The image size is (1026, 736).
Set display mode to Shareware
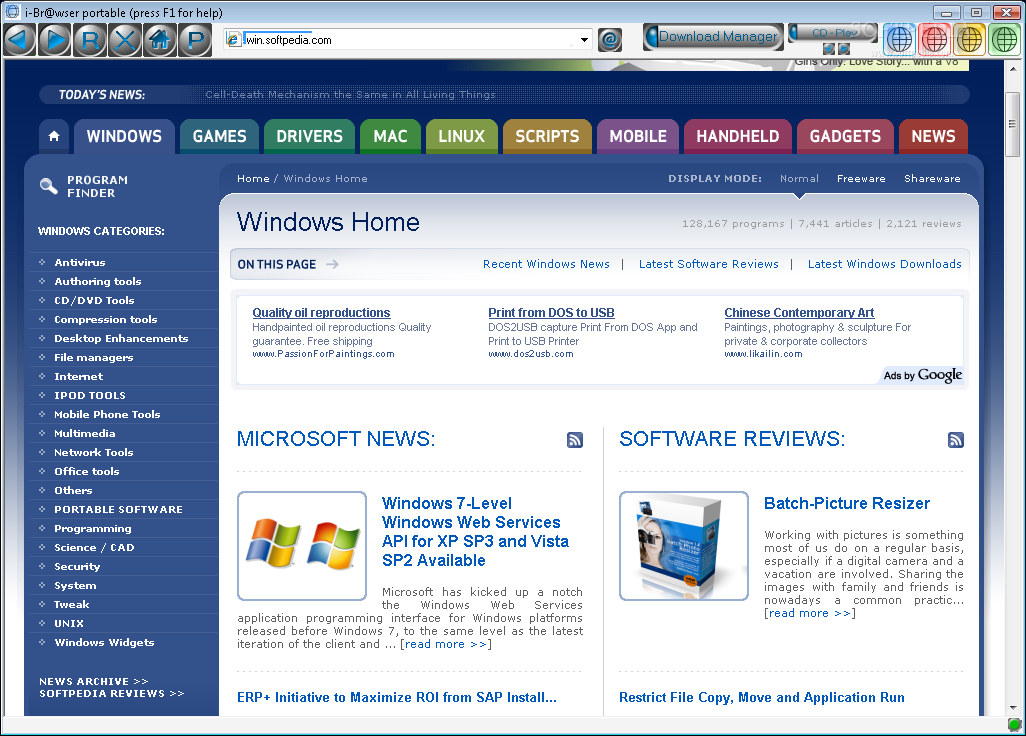pyautogui.click(x=932, y=179)
